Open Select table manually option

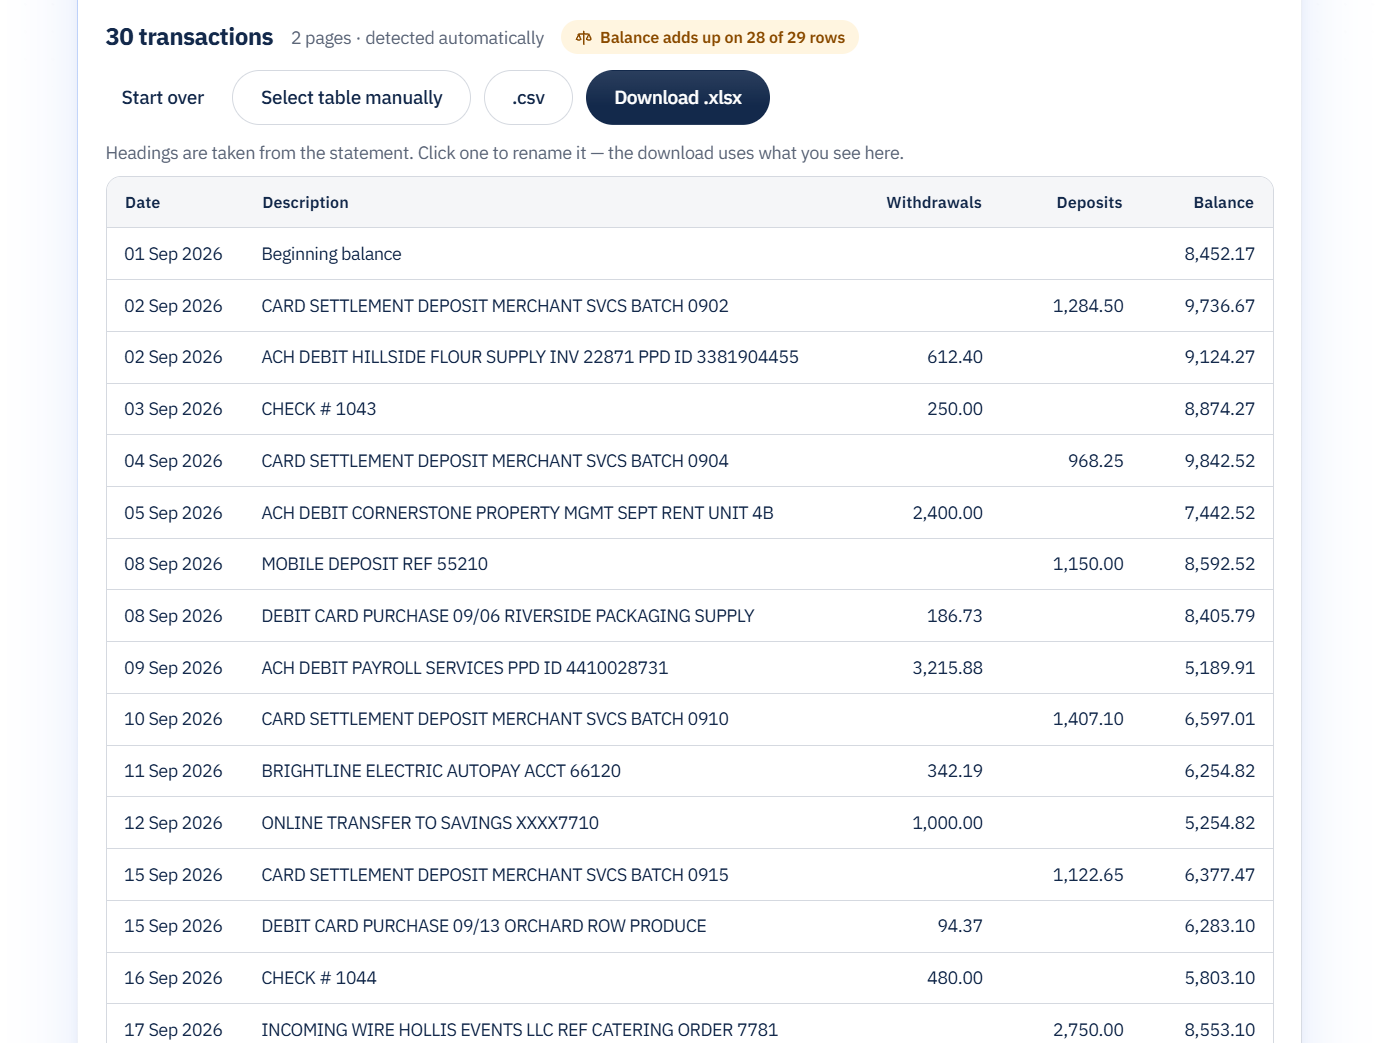351,98
